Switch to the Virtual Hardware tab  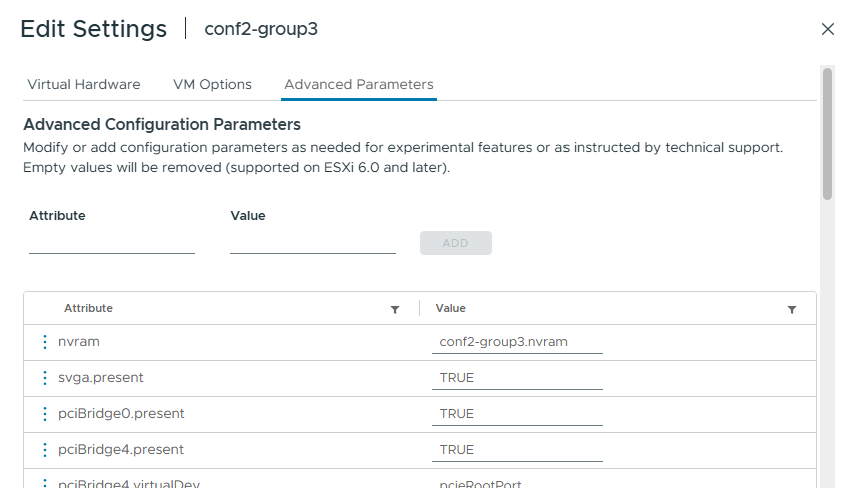click(84, 85)
